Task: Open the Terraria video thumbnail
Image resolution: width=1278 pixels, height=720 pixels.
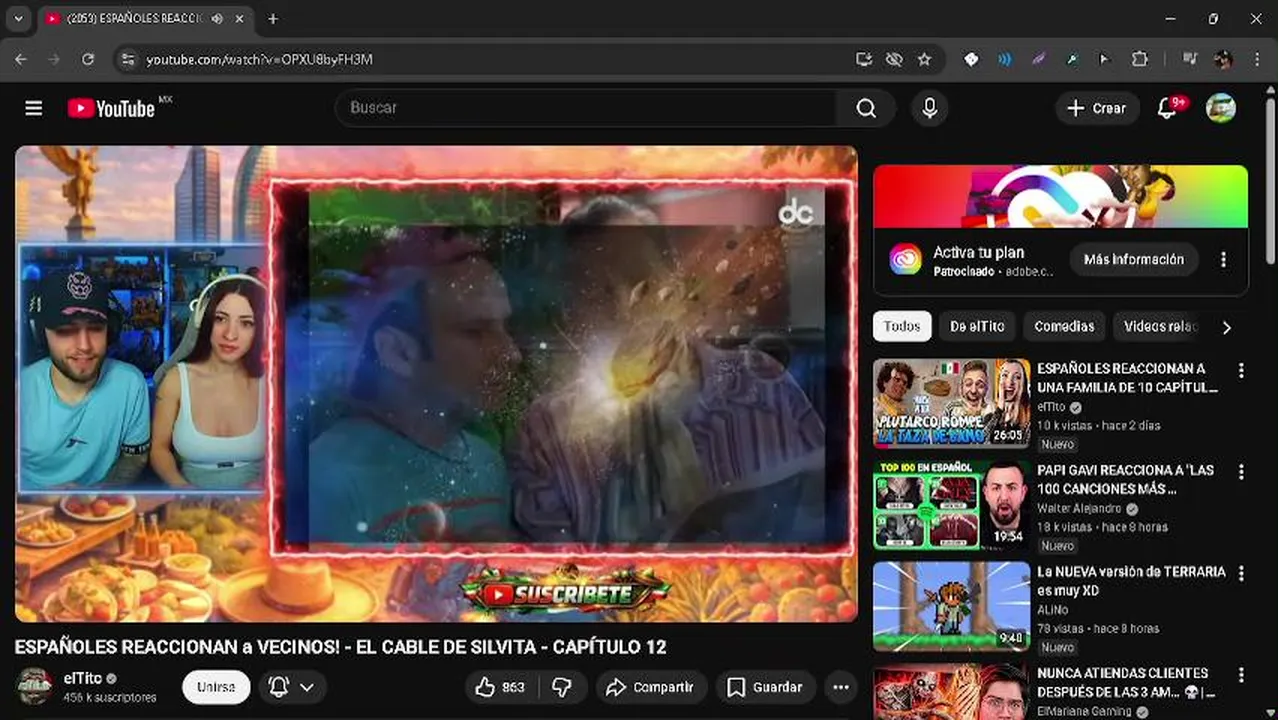Action: [x=951, y=607]
